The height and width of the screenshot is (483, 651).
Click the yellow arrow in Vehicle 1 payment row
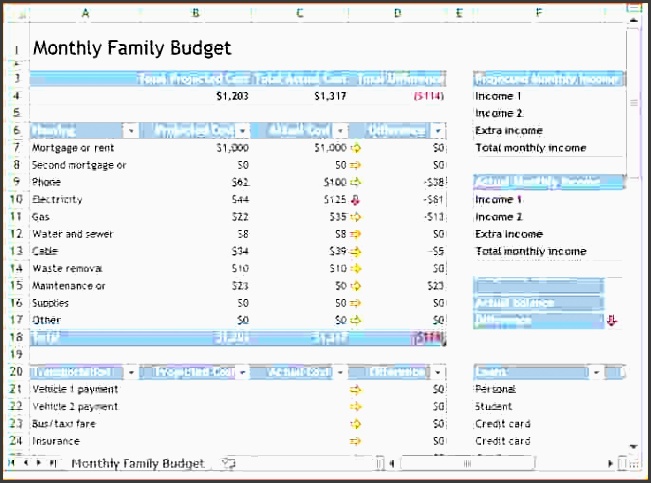(x=354, y=389)
